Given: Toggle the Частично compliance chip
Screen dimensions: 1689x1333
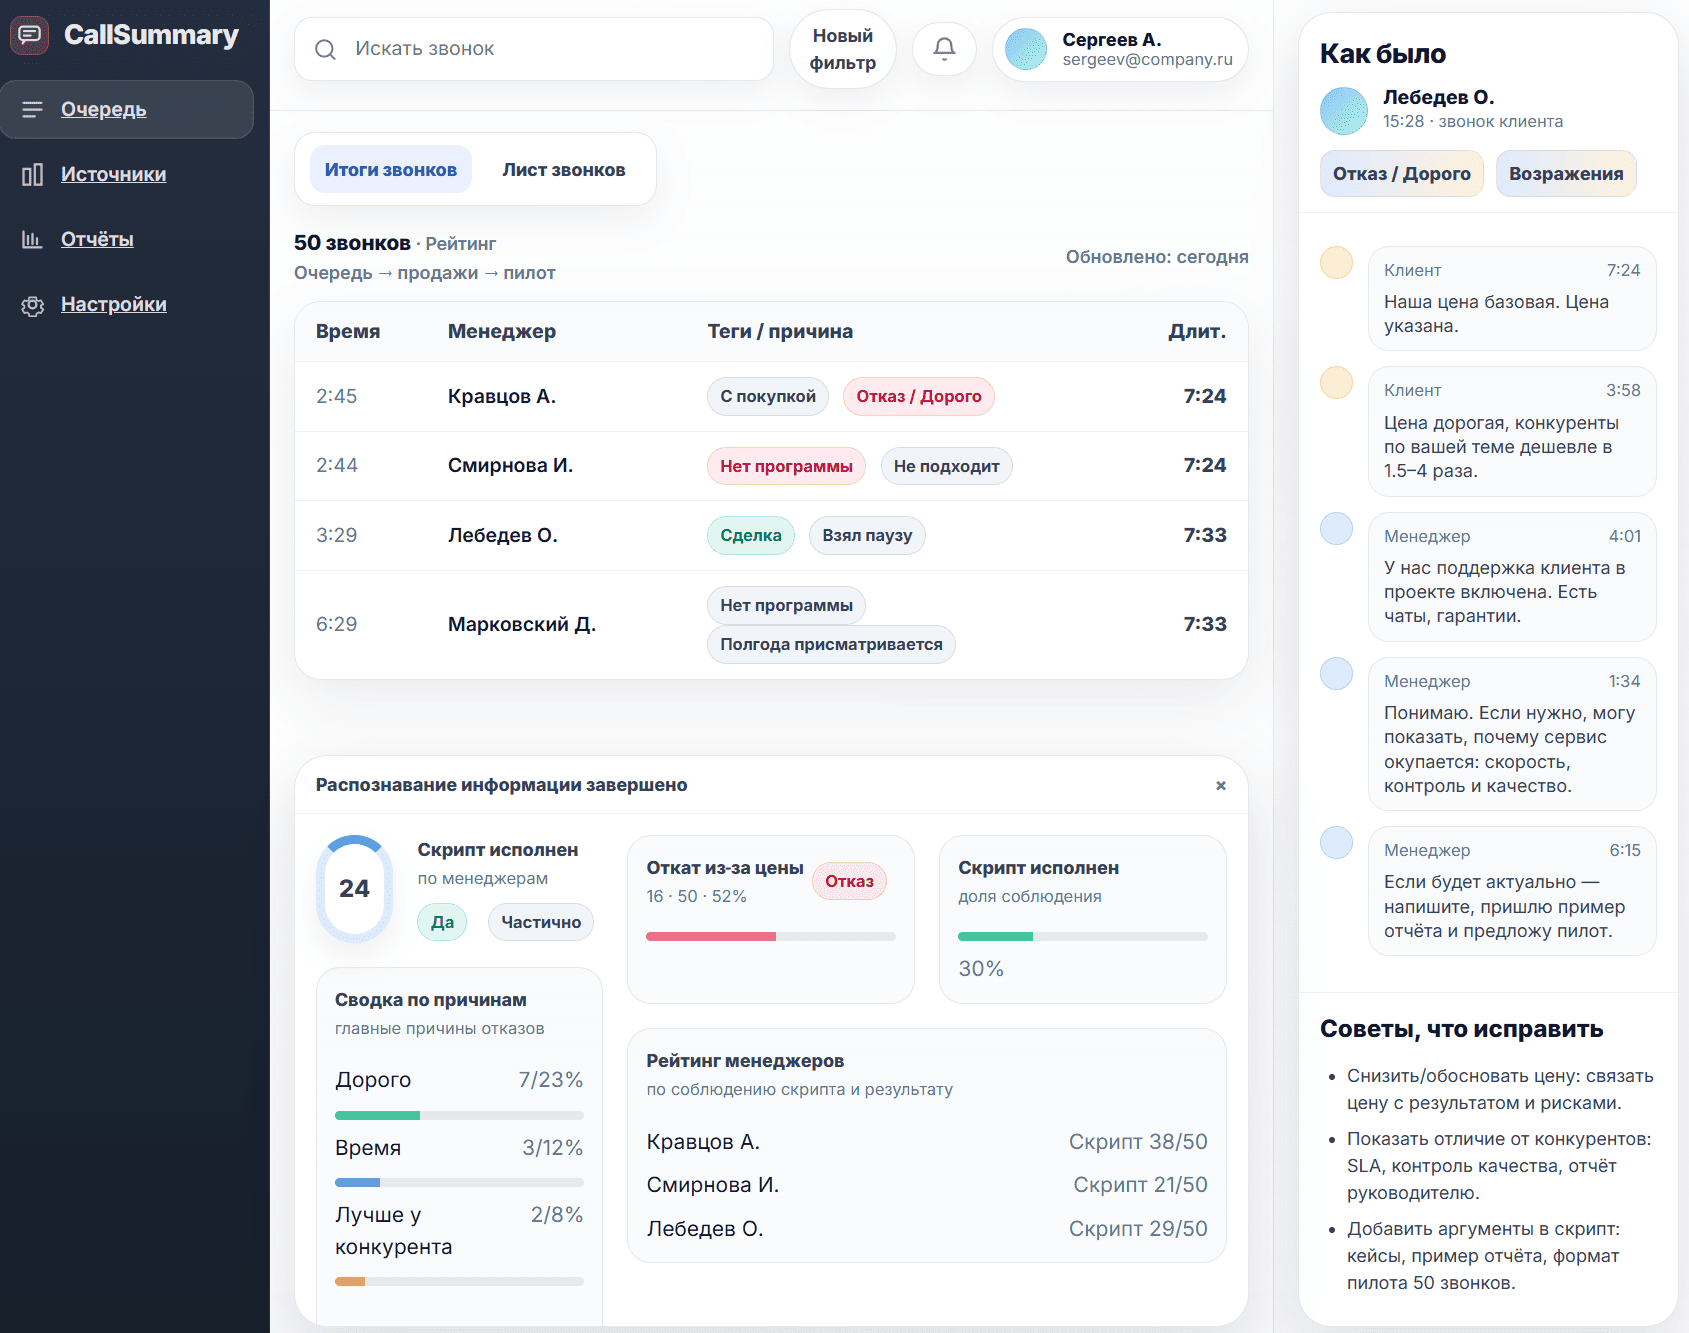Looking at the screenshot, I should click(540, 921).
